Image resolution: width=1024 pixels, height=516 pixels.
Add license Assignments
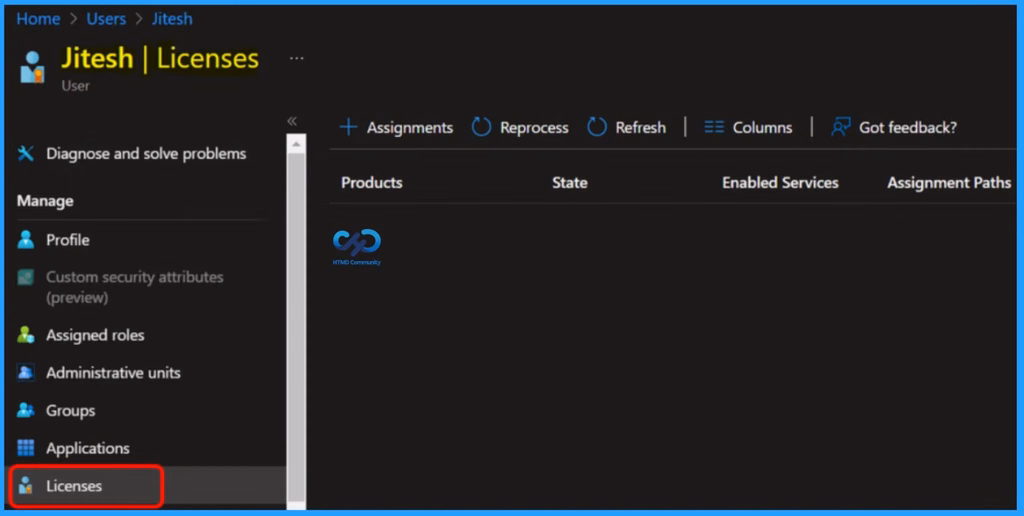click(409, 127)
